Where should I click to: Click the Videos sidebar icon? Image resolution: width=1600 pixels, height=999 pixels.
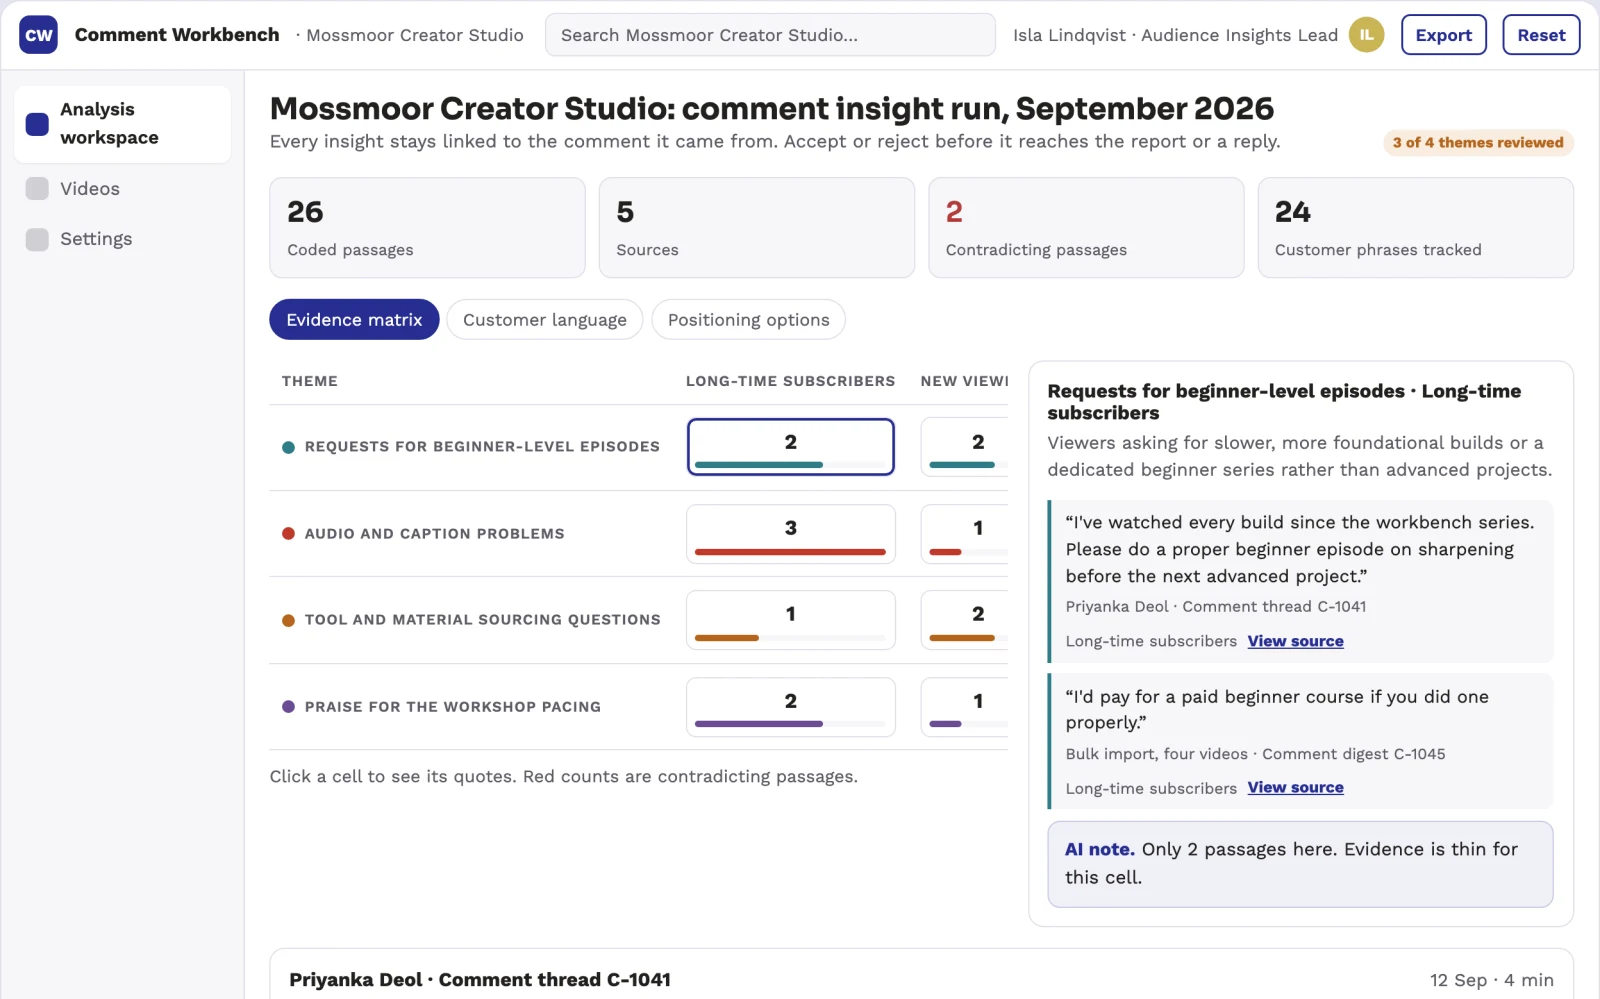(37, 189)
